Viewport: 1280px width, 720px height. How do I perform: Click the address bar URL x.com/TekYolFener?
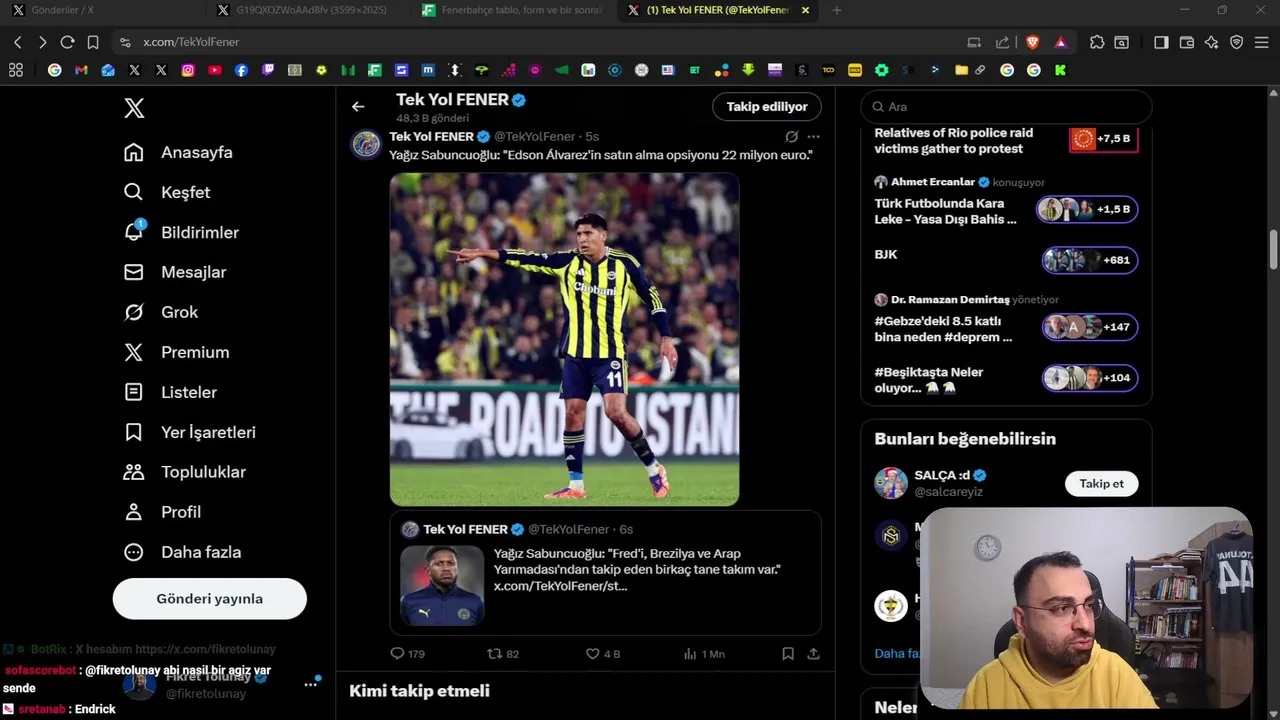click(x=191, y=42)
